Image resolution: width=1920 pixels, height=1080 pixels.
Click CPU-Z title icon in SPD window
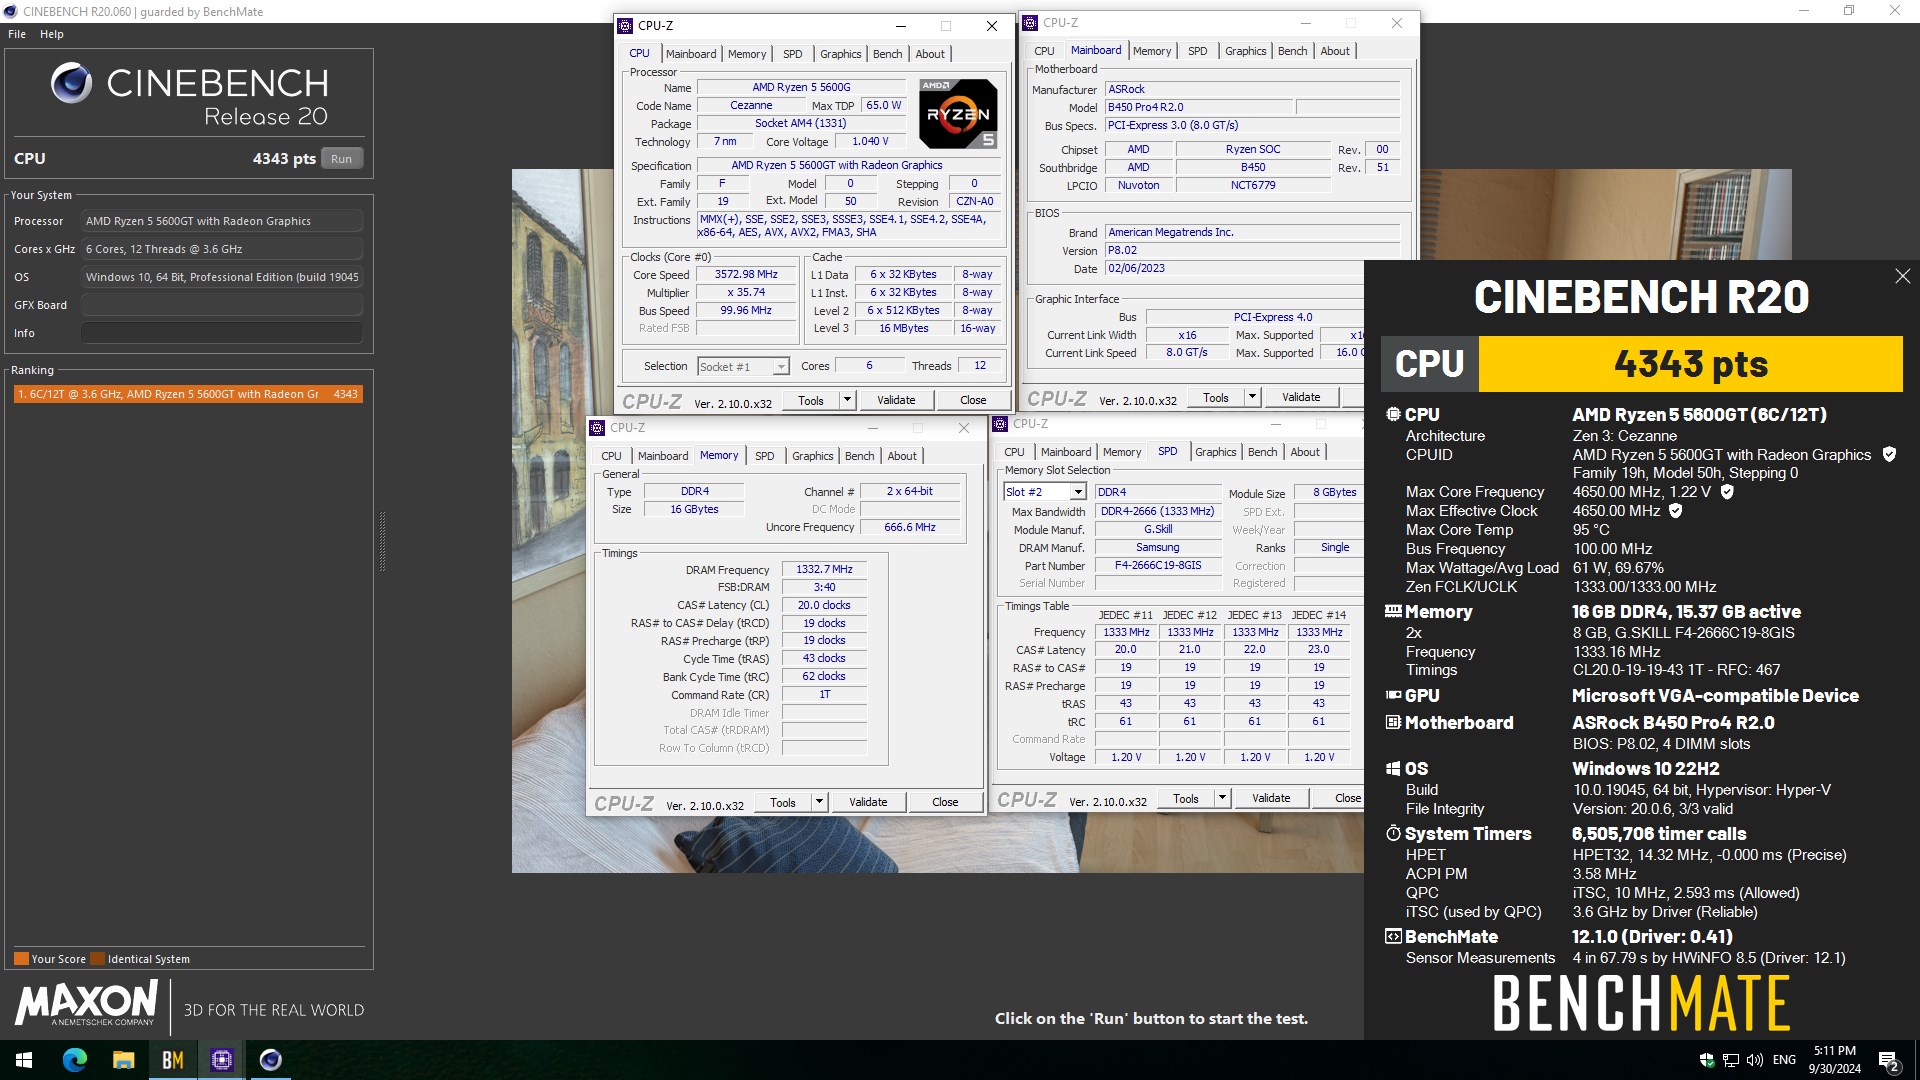(1000, 423)
